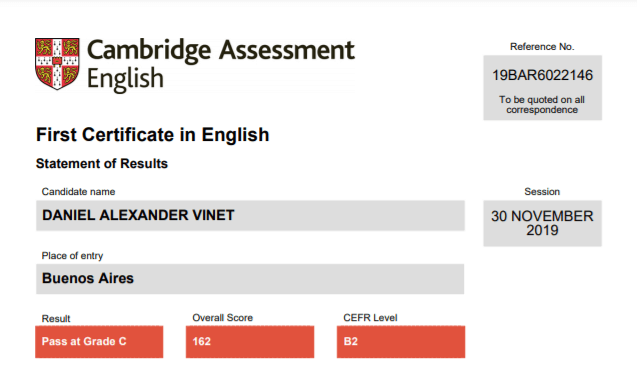Select the Buenos Aires entry field

250,279
